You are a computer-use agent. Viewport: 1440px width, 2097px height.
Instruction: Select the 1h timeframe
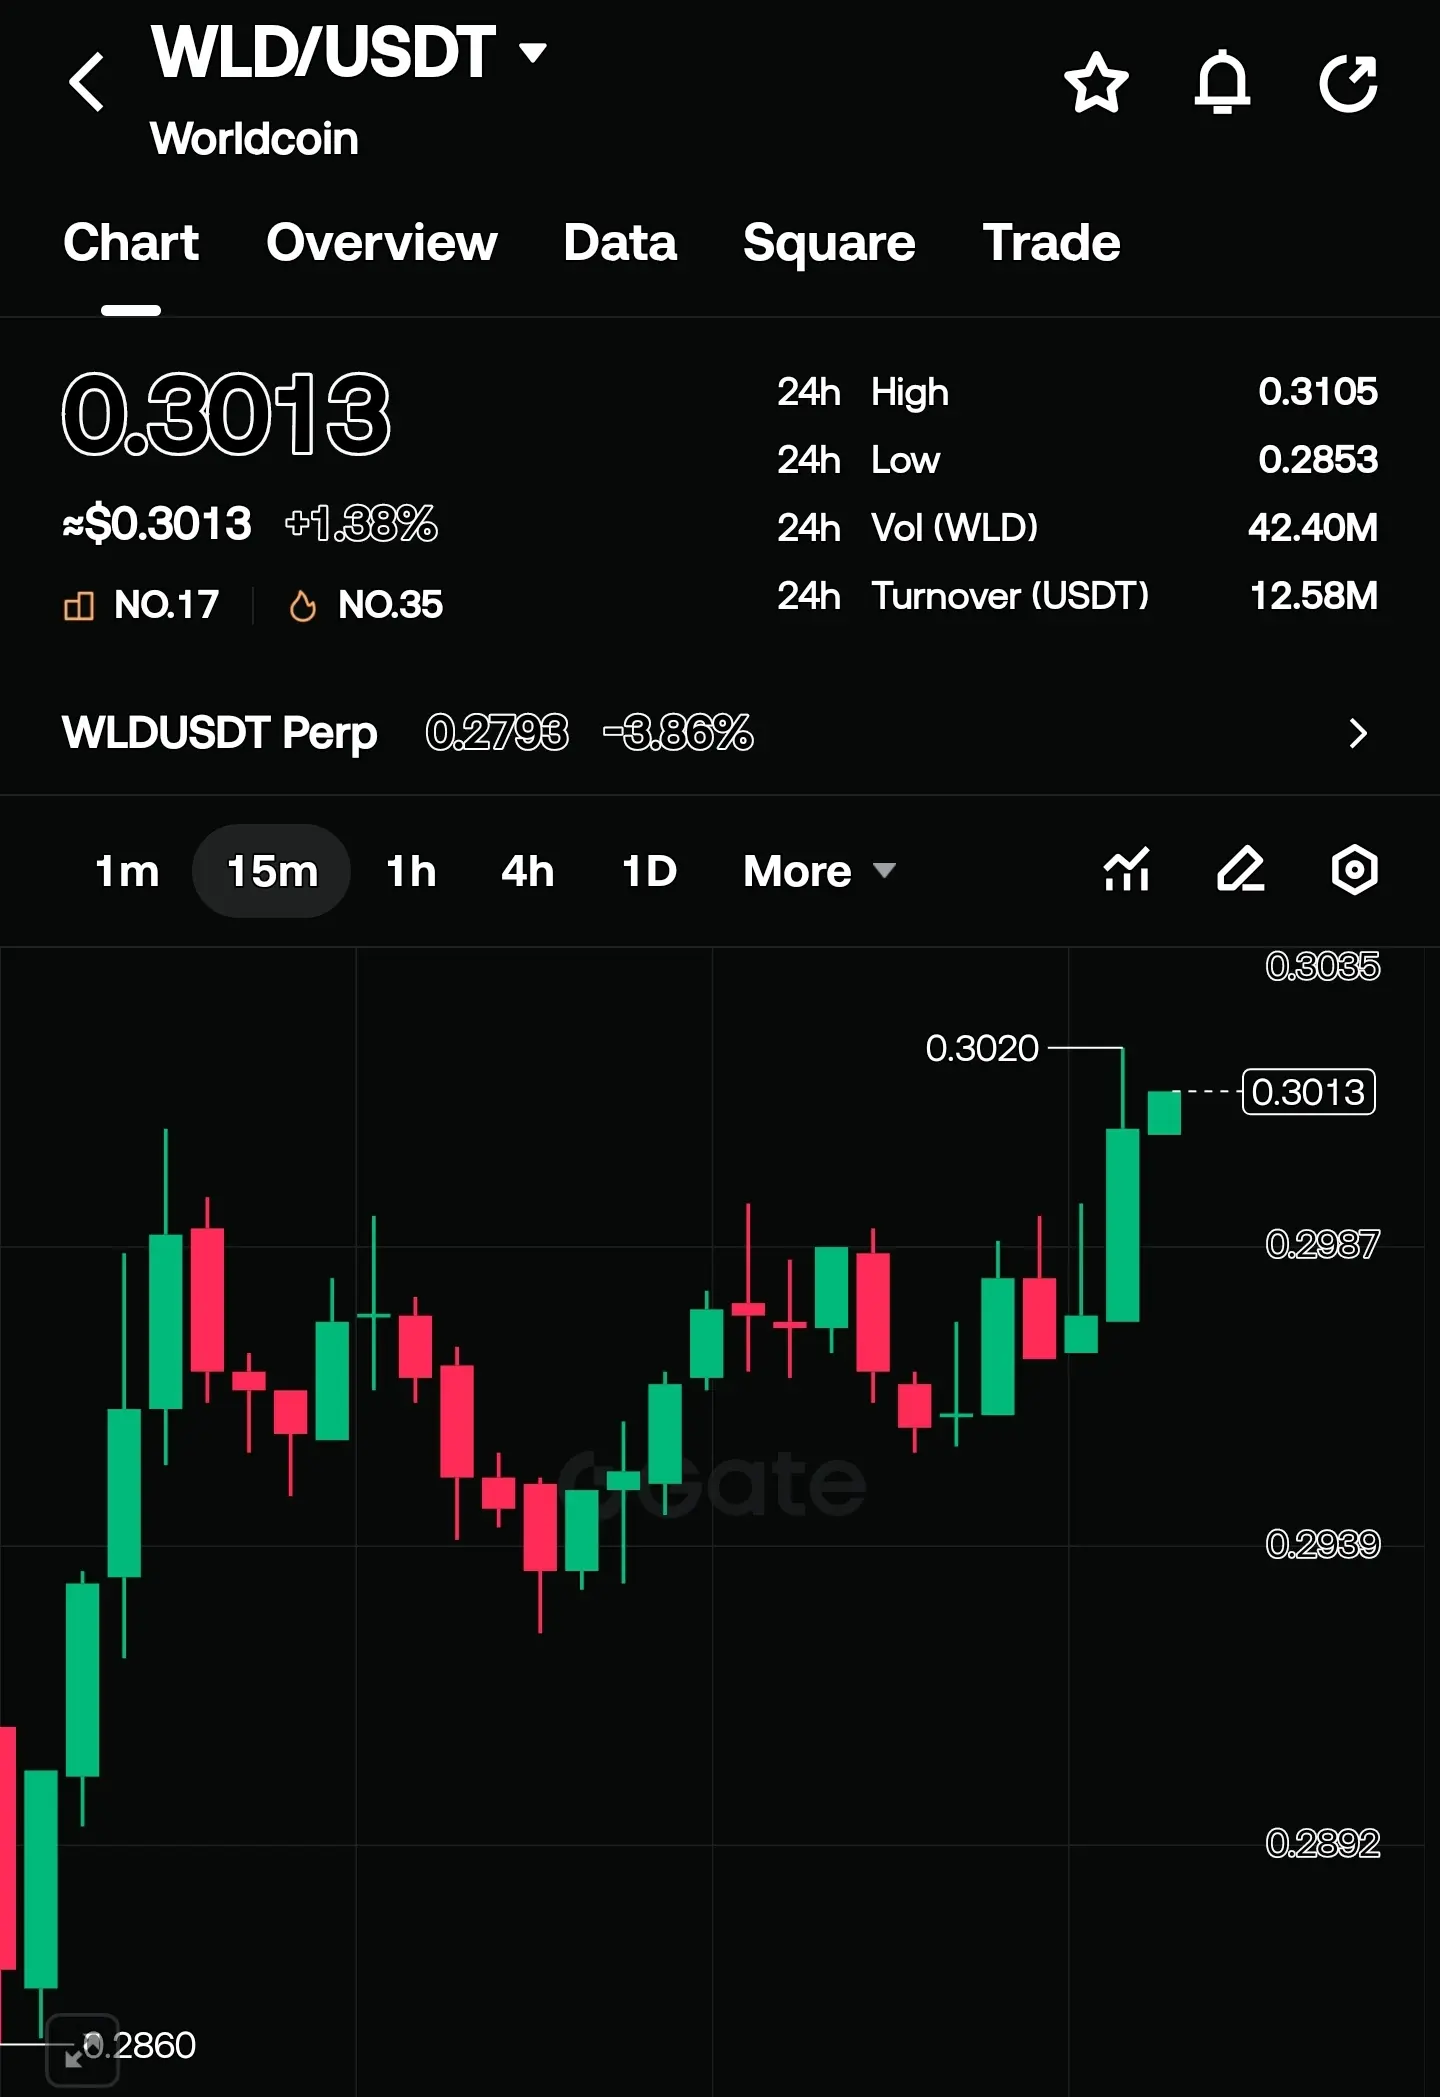pos(411,871)
